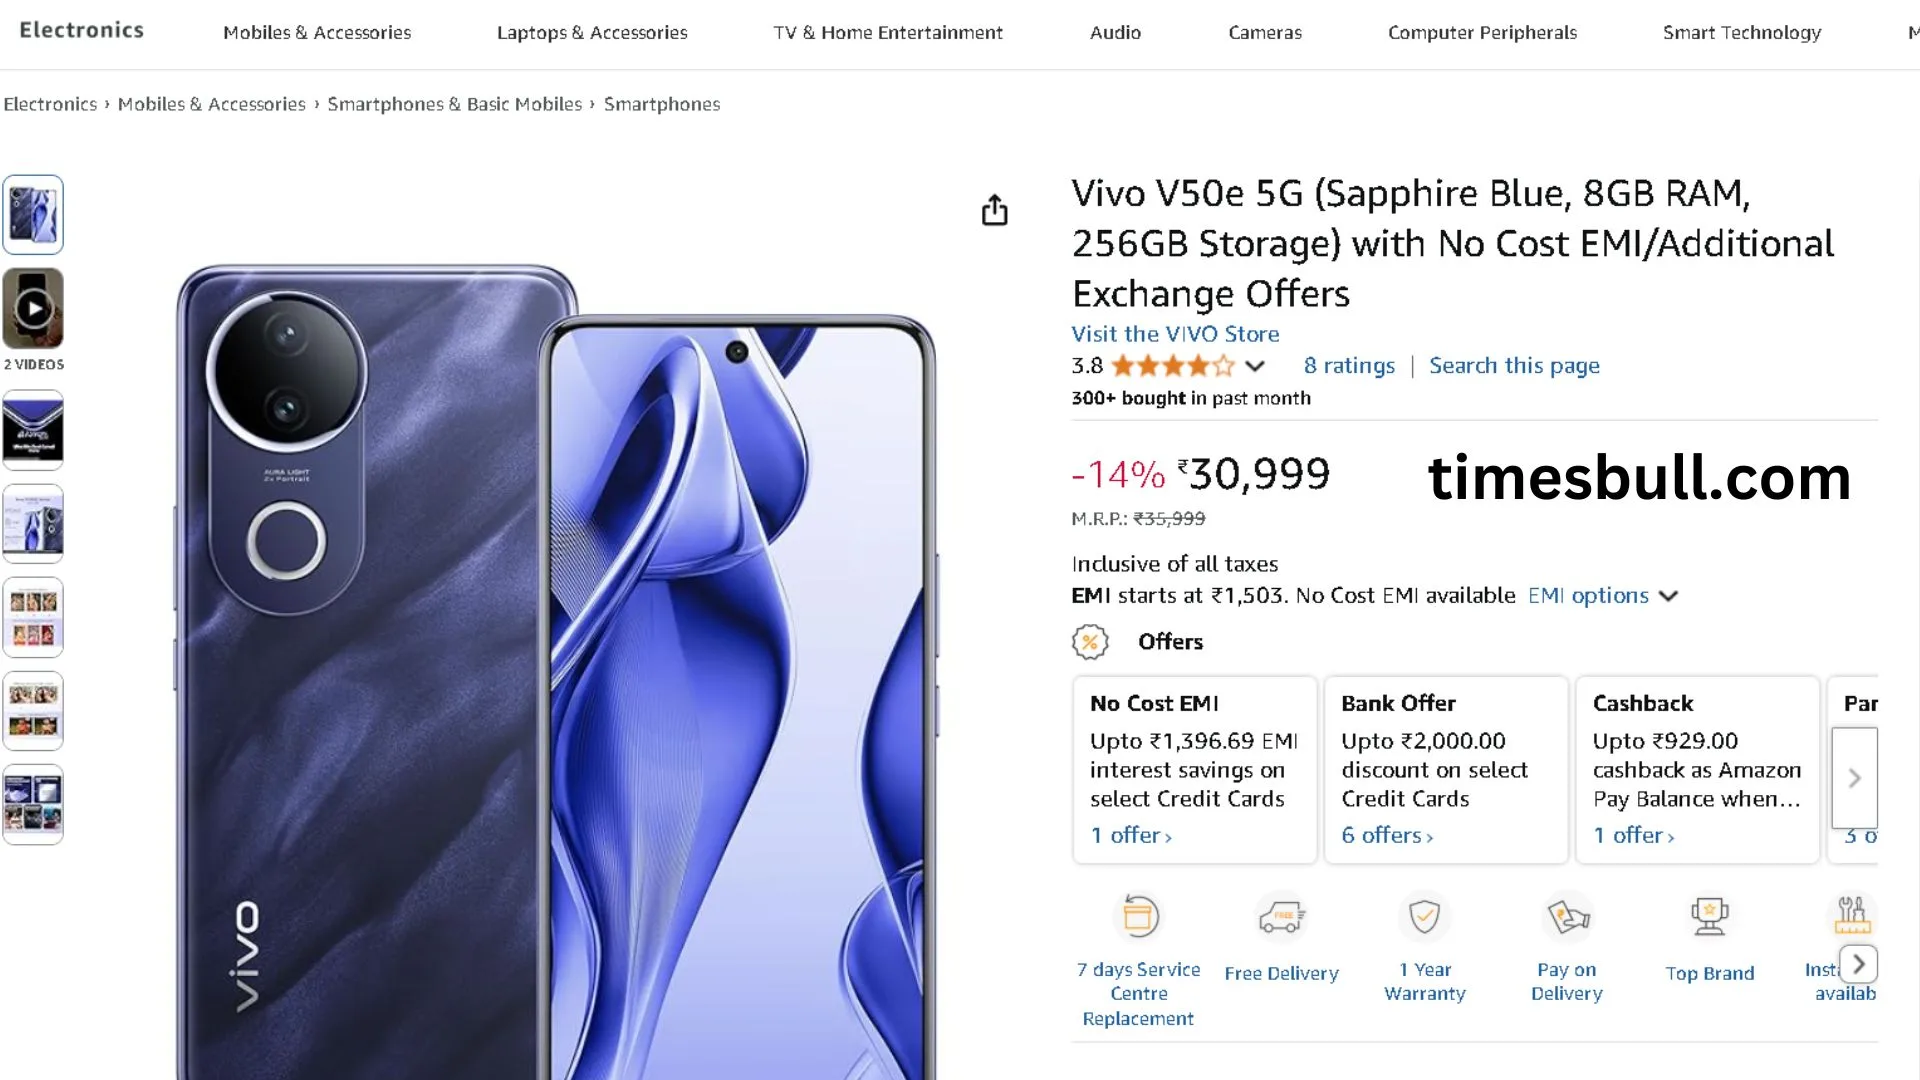Click the 1 Year Warranty shield icon
The width and height of the screenshot is (1920, 1080).
pos(1424,916)
